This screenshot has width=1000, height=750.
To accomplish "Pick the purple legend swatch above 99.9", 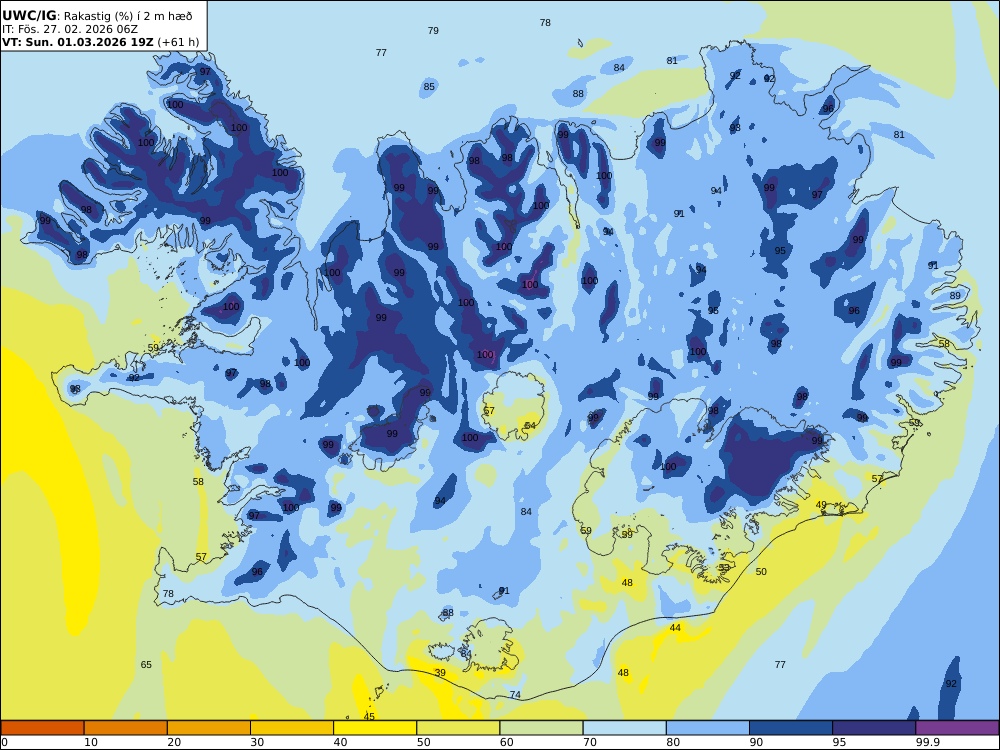I will click(x=957, y=728).
